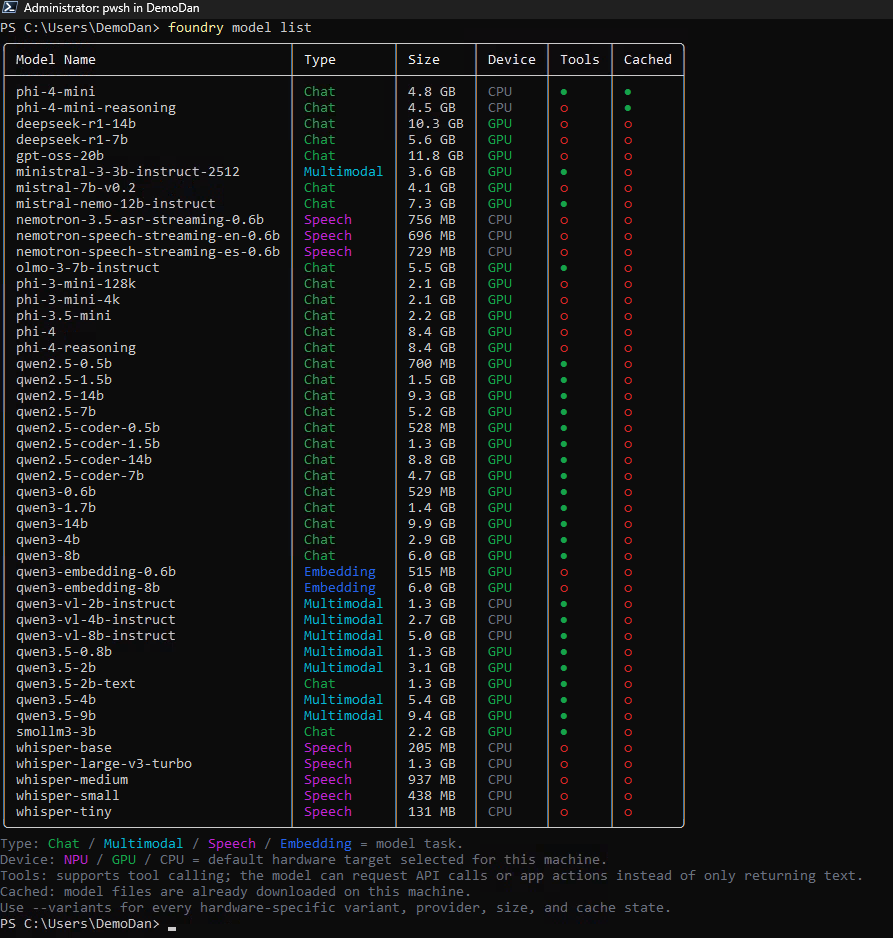Image resolution: width=893 pixels, height=938 pixels.
Task: Click red Cached circle for whisper-tiny
Action: pos(627,812)
